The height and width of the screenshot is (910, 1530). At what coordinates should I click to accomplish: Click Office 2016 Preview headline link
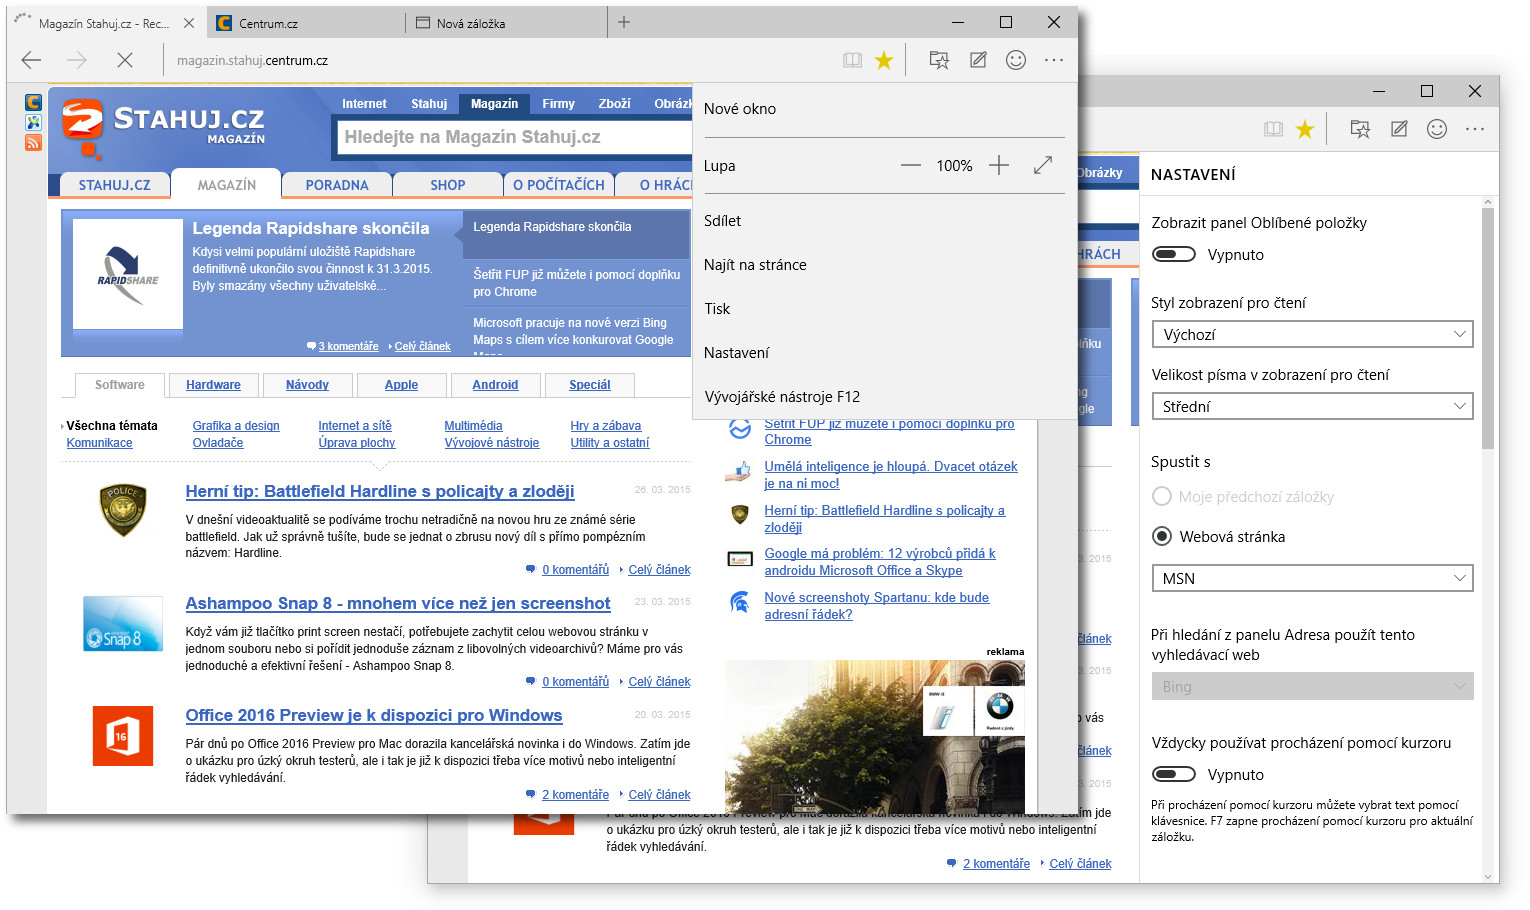pyautogui.click(x=374, y=715)
